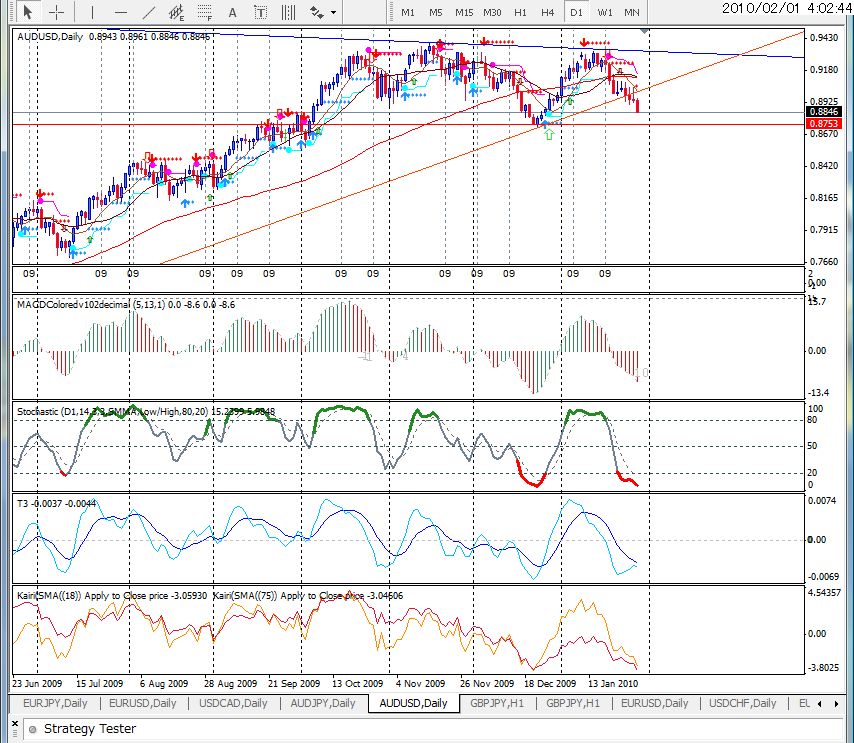Switch chart to M15 timeframe
Viewport: 854px width, 743px height.
pos(464,12)
